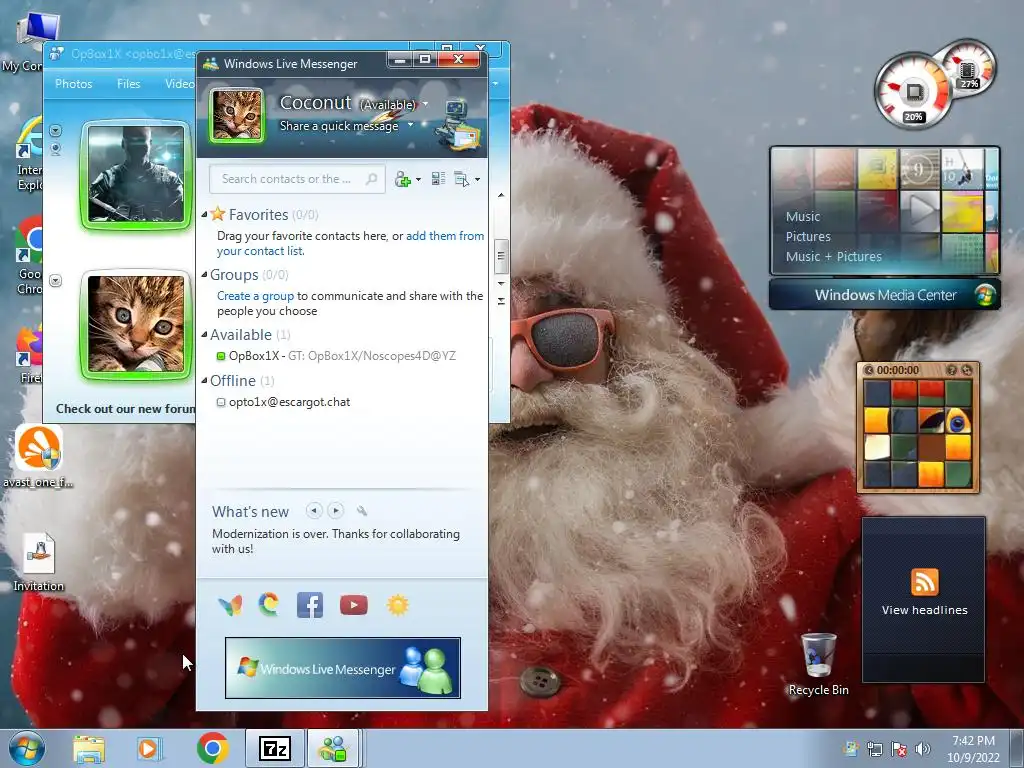This screenshot has width=1024, height=768.
Task: Click the Facebook icon
Action: [x=310, y=605]
